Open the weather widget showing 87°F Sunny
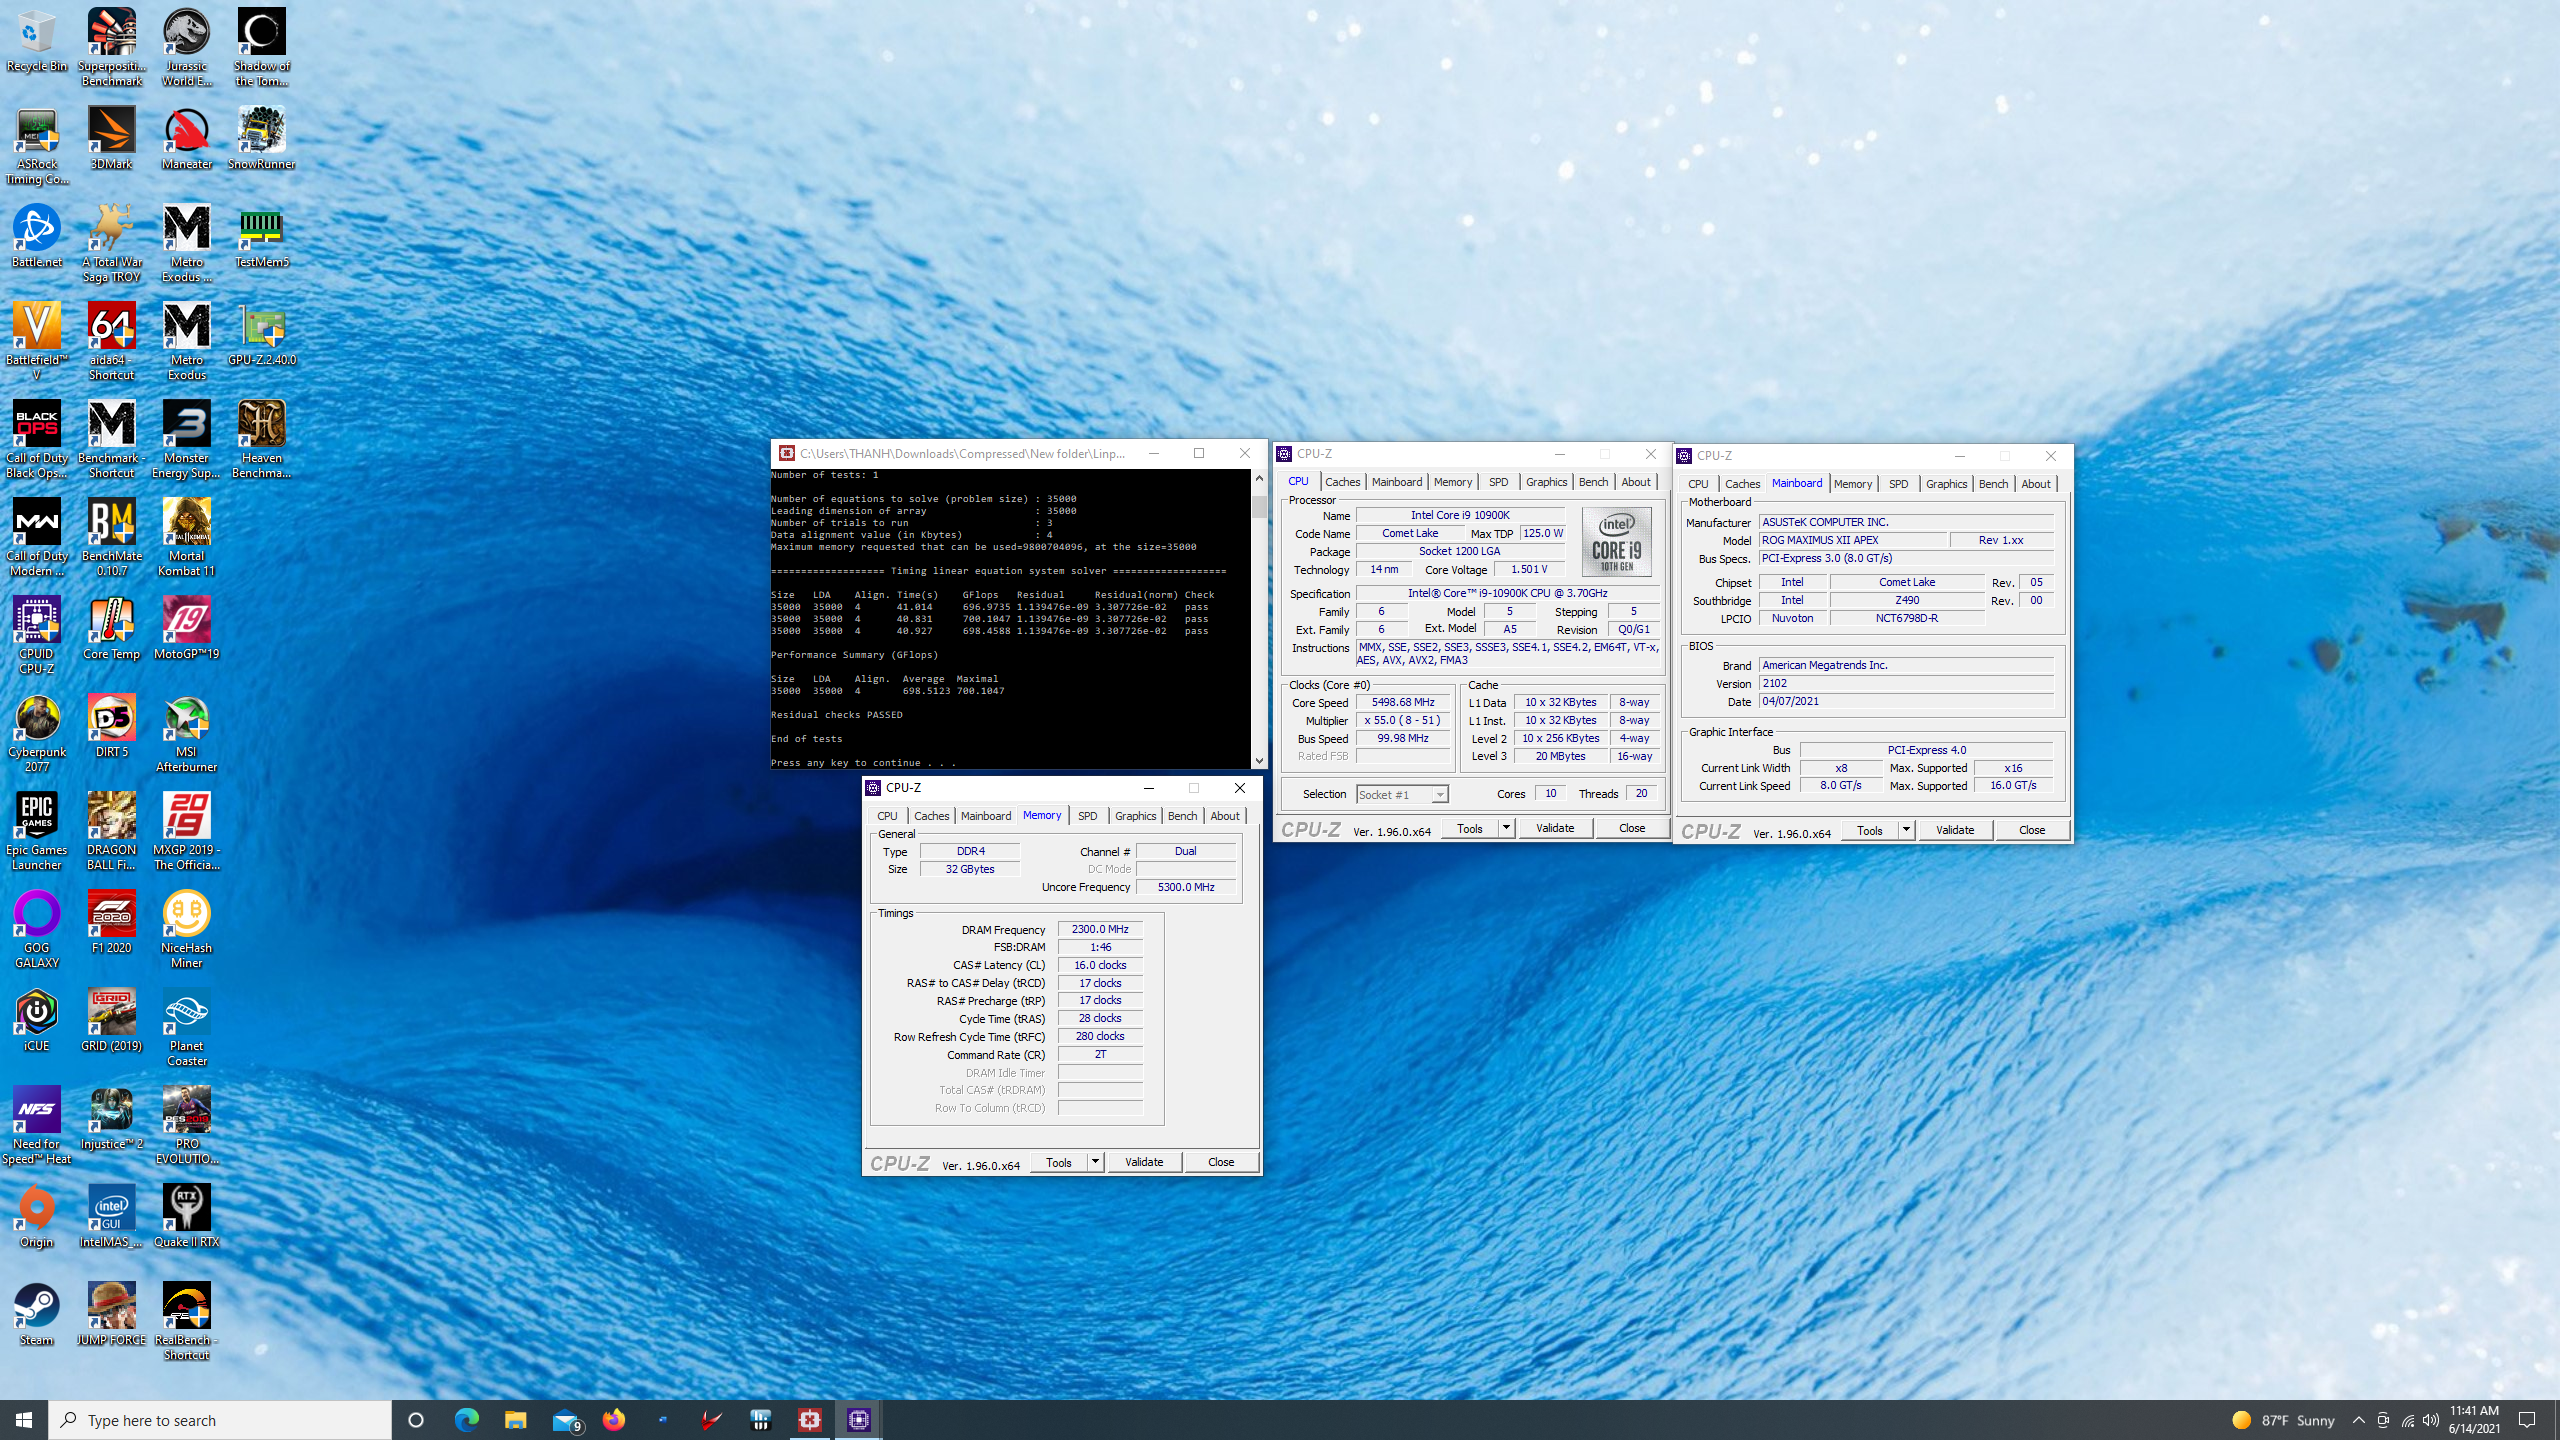Screen dimensions: 2560x1440 click(2283, 1420)
